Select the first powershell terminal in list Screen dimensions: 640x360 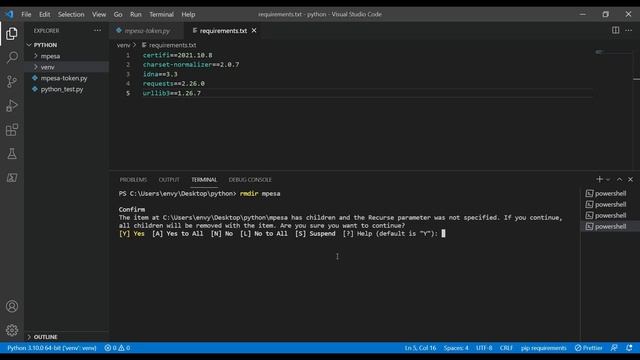pyautogui.click(x=609, y=193)
